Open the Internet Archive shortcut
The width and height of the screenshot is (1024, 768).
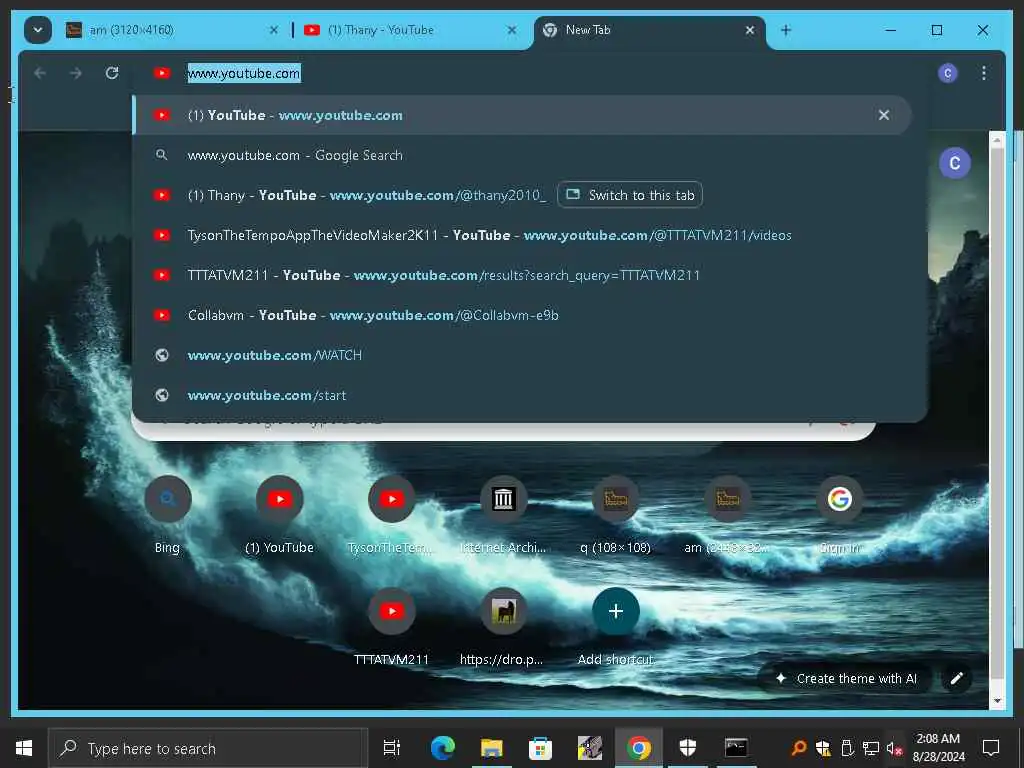coord(504,515)
